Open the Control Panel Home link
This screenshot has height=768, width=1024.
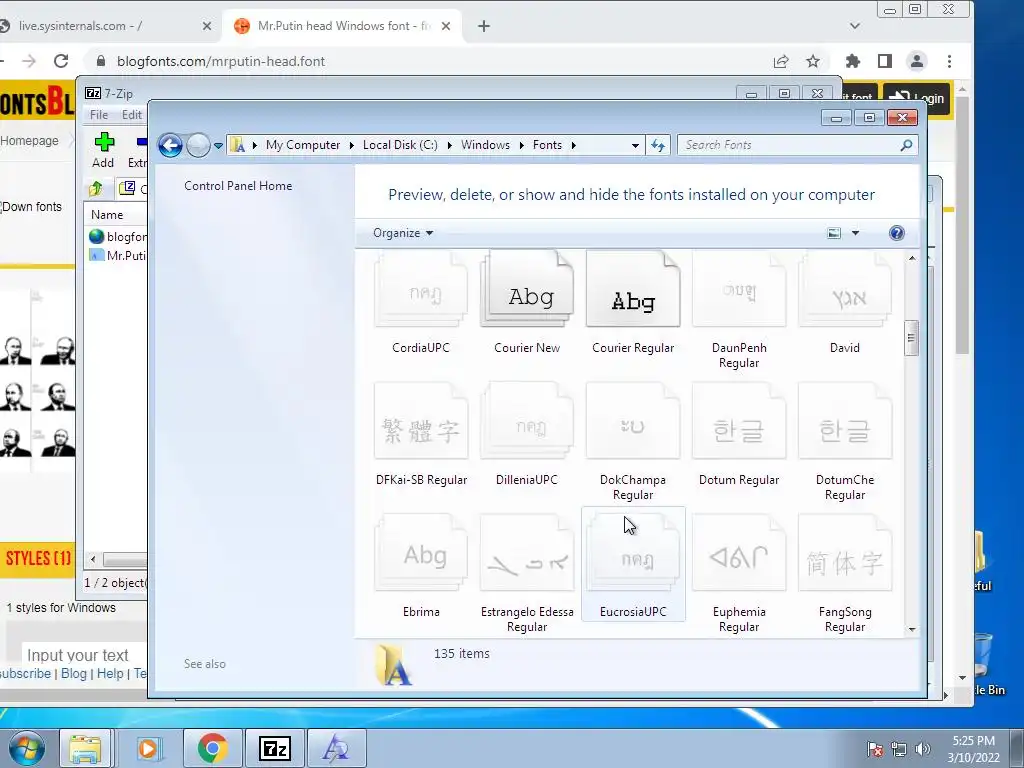(x=238, y=186)
